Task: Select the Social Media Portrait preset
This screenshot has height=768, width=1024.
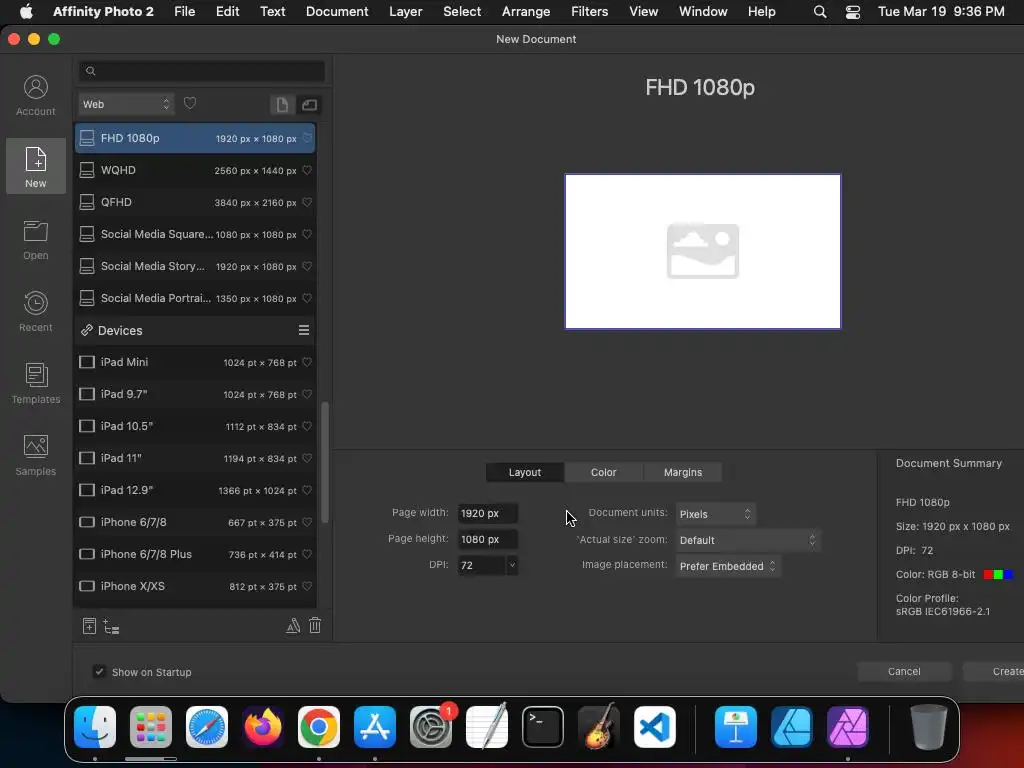Action: pos(195,298)
